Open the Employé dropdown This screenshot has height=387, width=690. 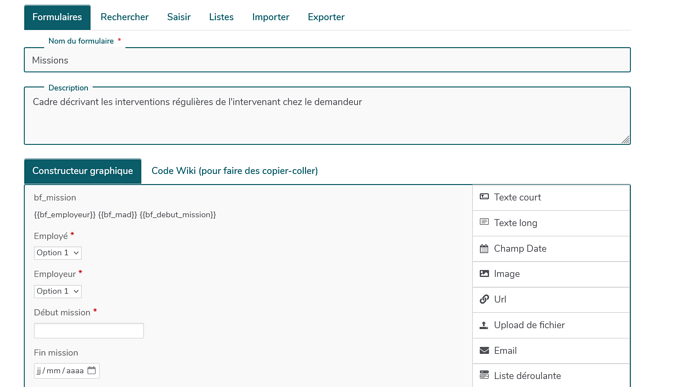(58, 253)
